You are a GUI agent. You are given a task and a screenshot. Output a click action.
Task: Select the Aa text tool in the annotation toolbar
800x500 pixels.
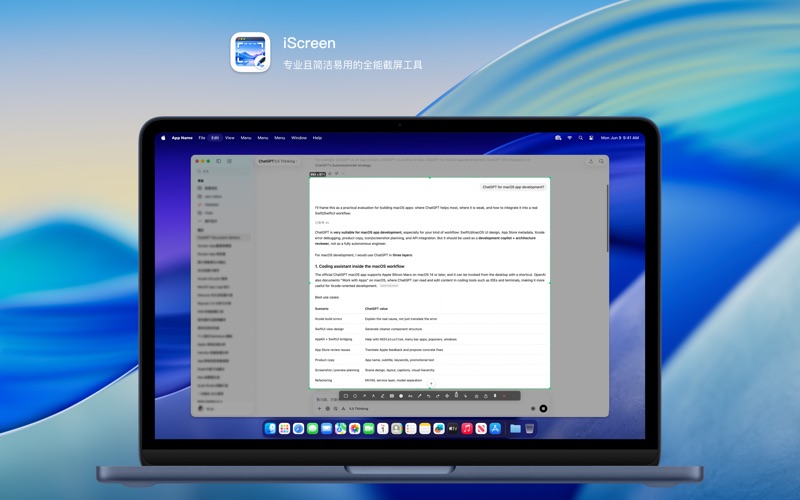pos(410,396)
